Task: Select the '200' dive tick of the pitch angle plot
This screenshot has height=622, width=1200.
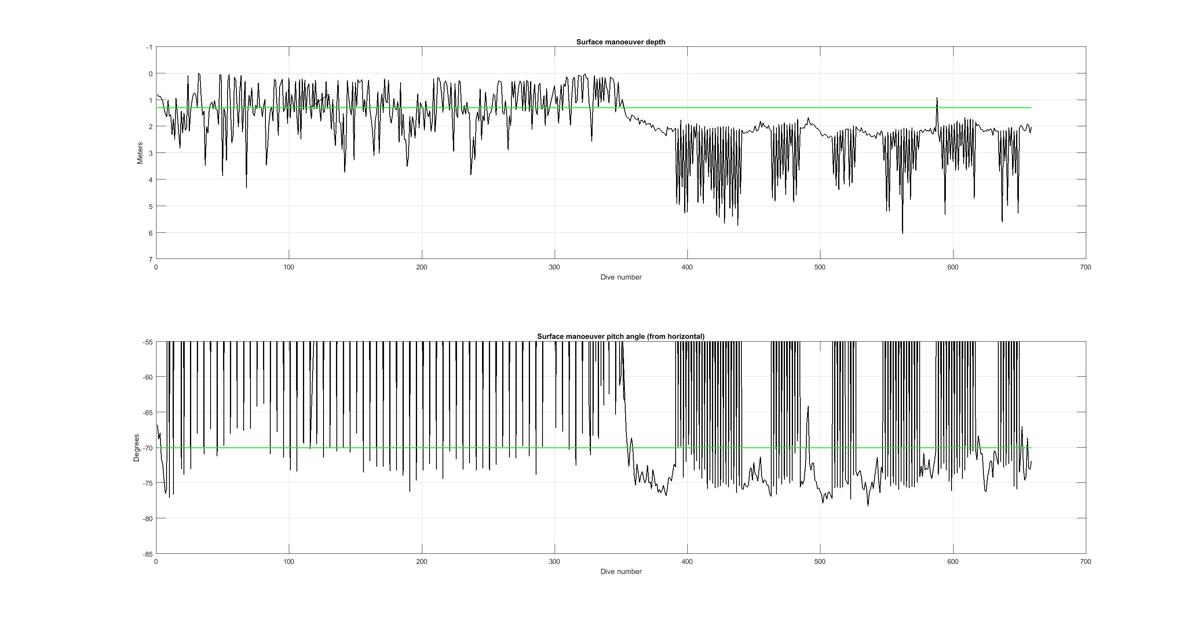Action: click(x=422, y=562)
